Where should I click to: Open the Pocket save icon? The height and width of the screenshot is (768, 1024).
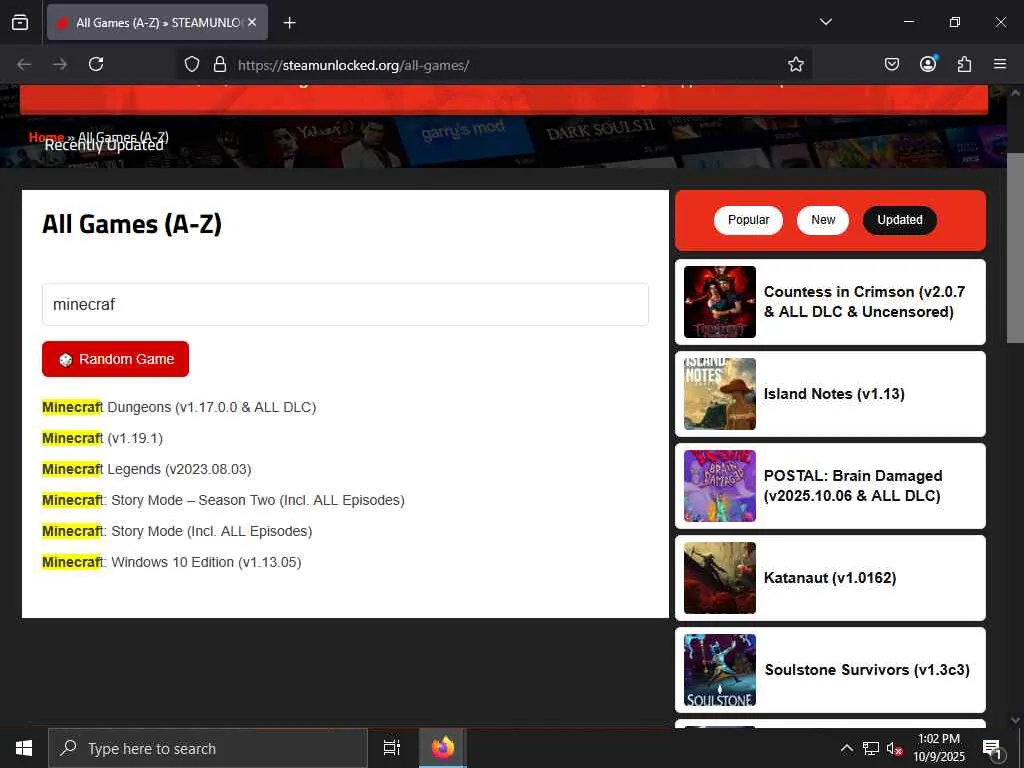(891, 64)
